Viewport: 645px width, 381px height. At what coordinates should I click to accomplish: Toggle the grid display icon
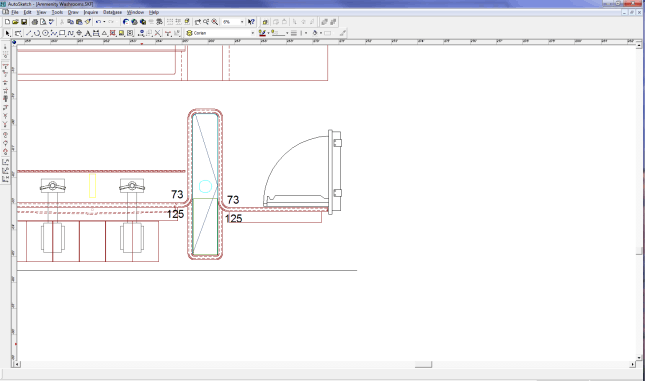(x=170, y=22)
